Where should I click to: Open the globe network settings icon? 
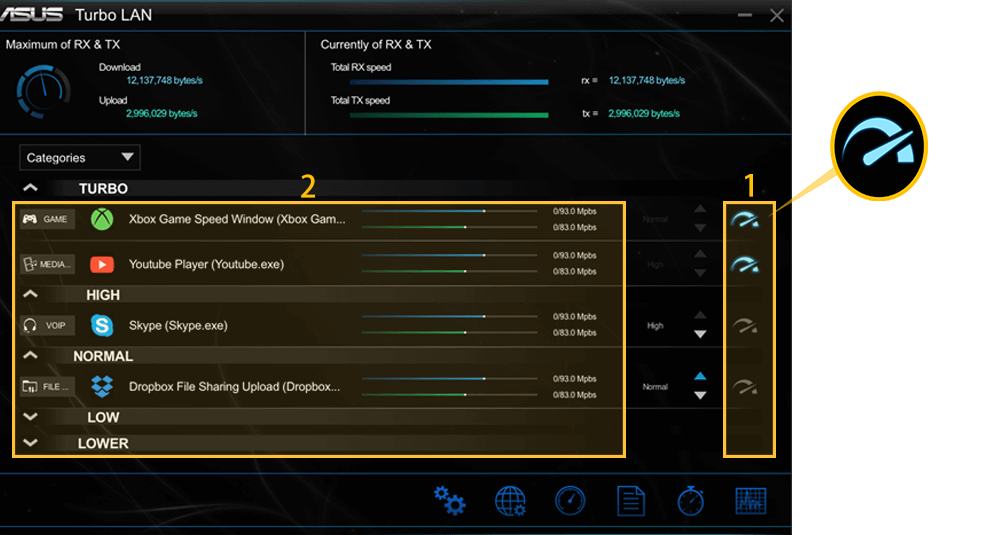[510, 501]
